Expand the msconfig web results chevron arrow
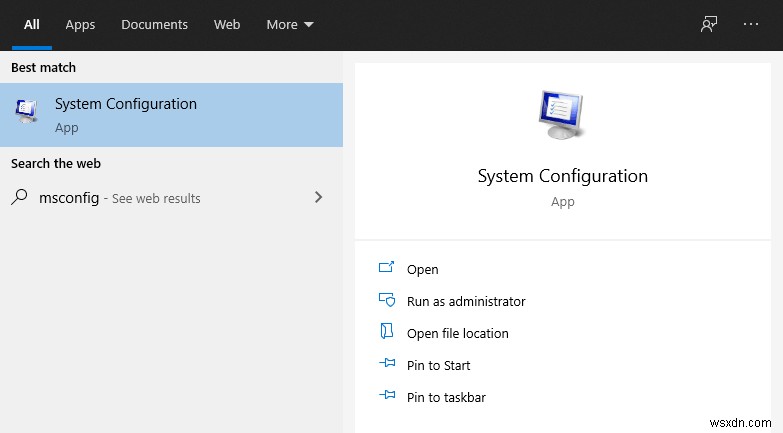 click(x=318, y=198)
